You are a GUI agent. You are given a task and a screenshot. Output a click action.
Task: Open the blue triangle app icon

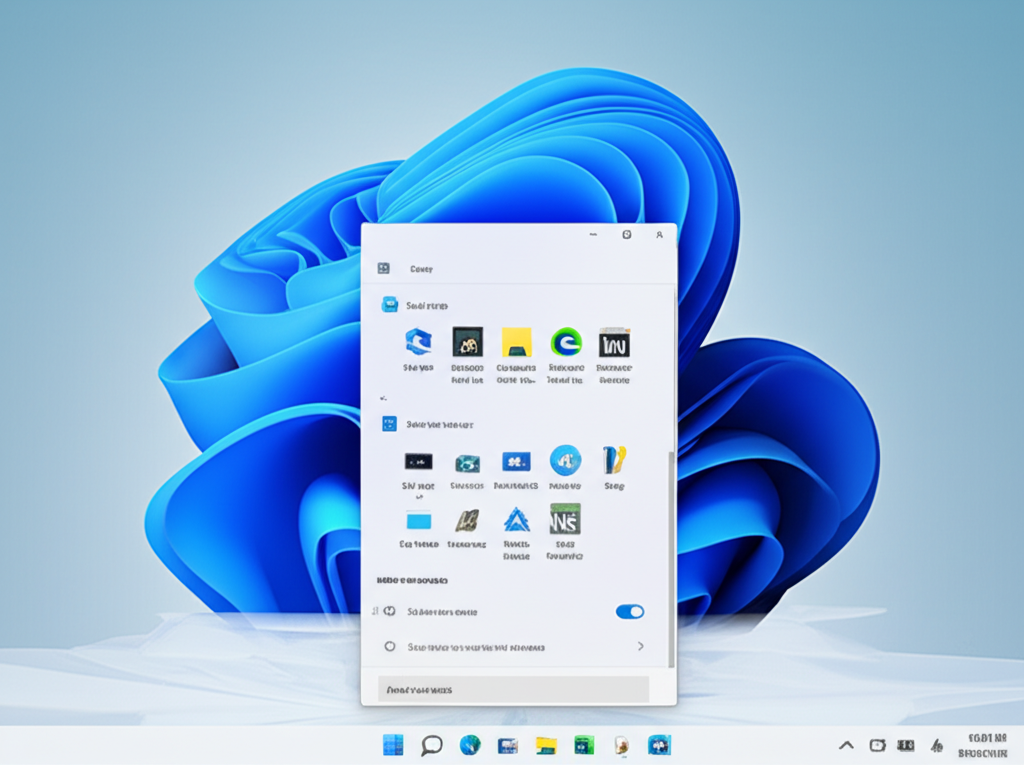point(517,520)
